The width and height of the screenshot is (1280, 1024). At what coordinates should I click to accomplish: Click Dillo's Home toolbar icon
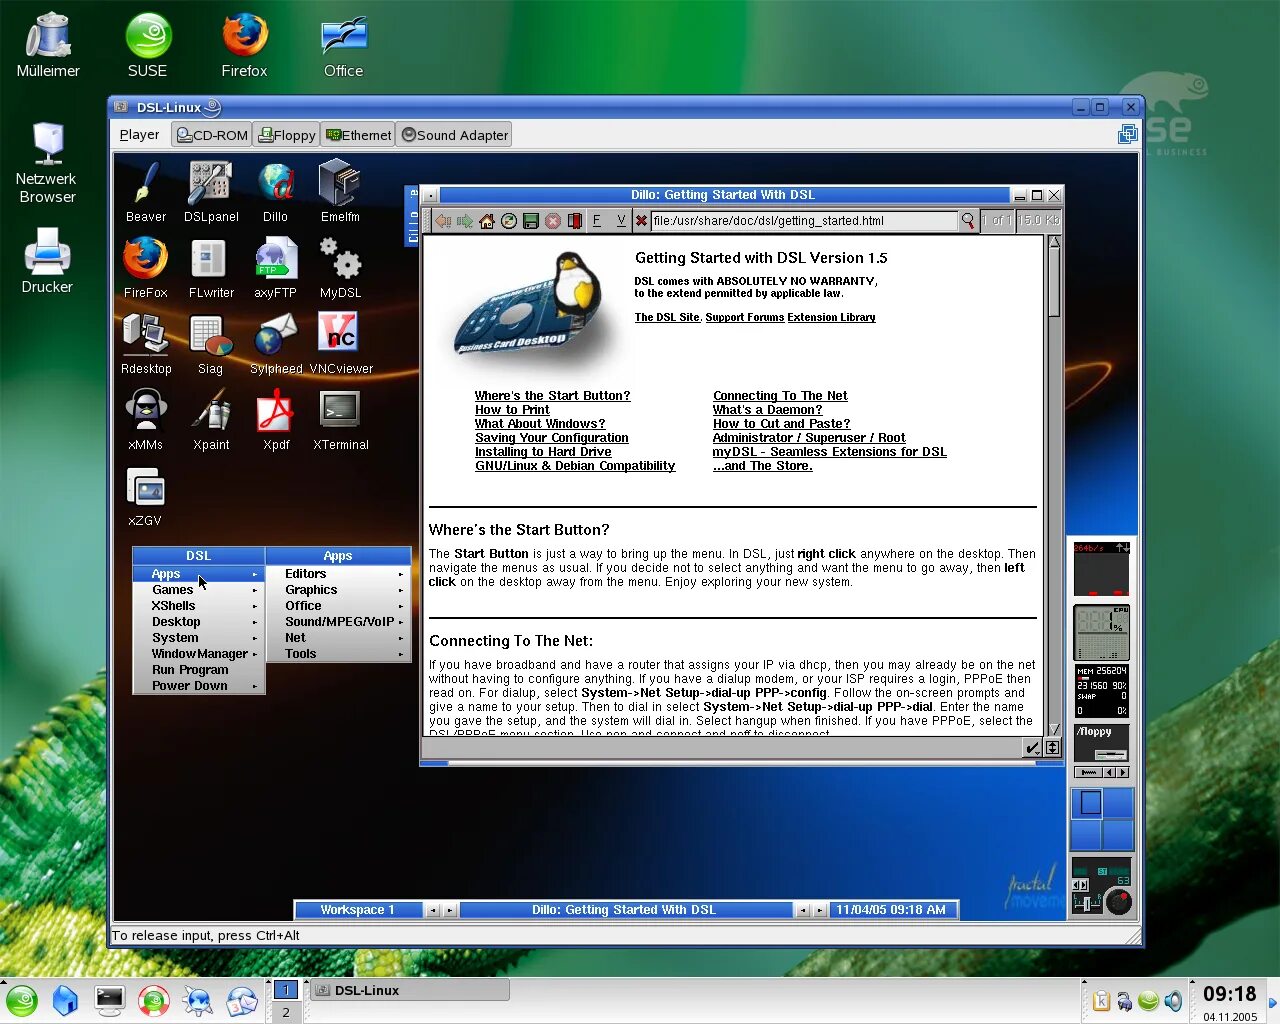pos(487,221)
